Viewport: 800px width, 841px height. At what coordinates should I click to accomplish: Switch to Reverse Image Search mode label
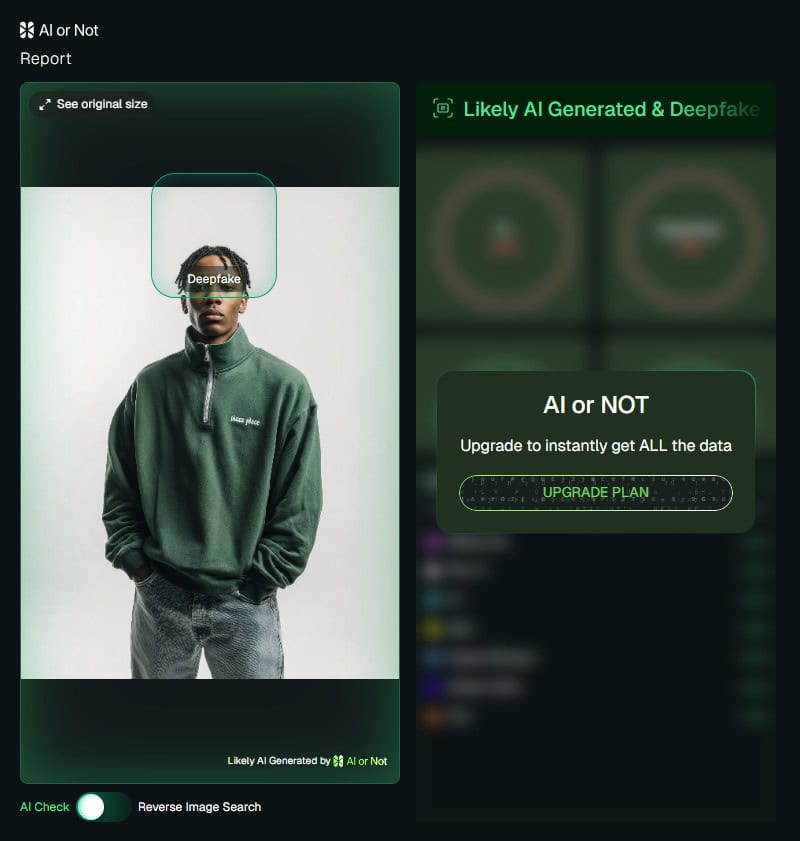[199, 807]
